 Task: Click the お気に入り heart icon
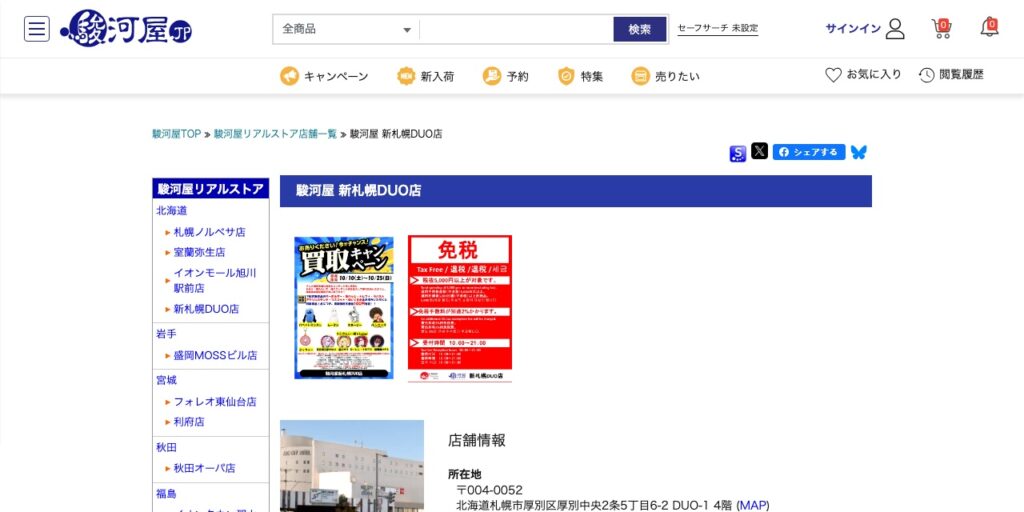tap(833, 75)
